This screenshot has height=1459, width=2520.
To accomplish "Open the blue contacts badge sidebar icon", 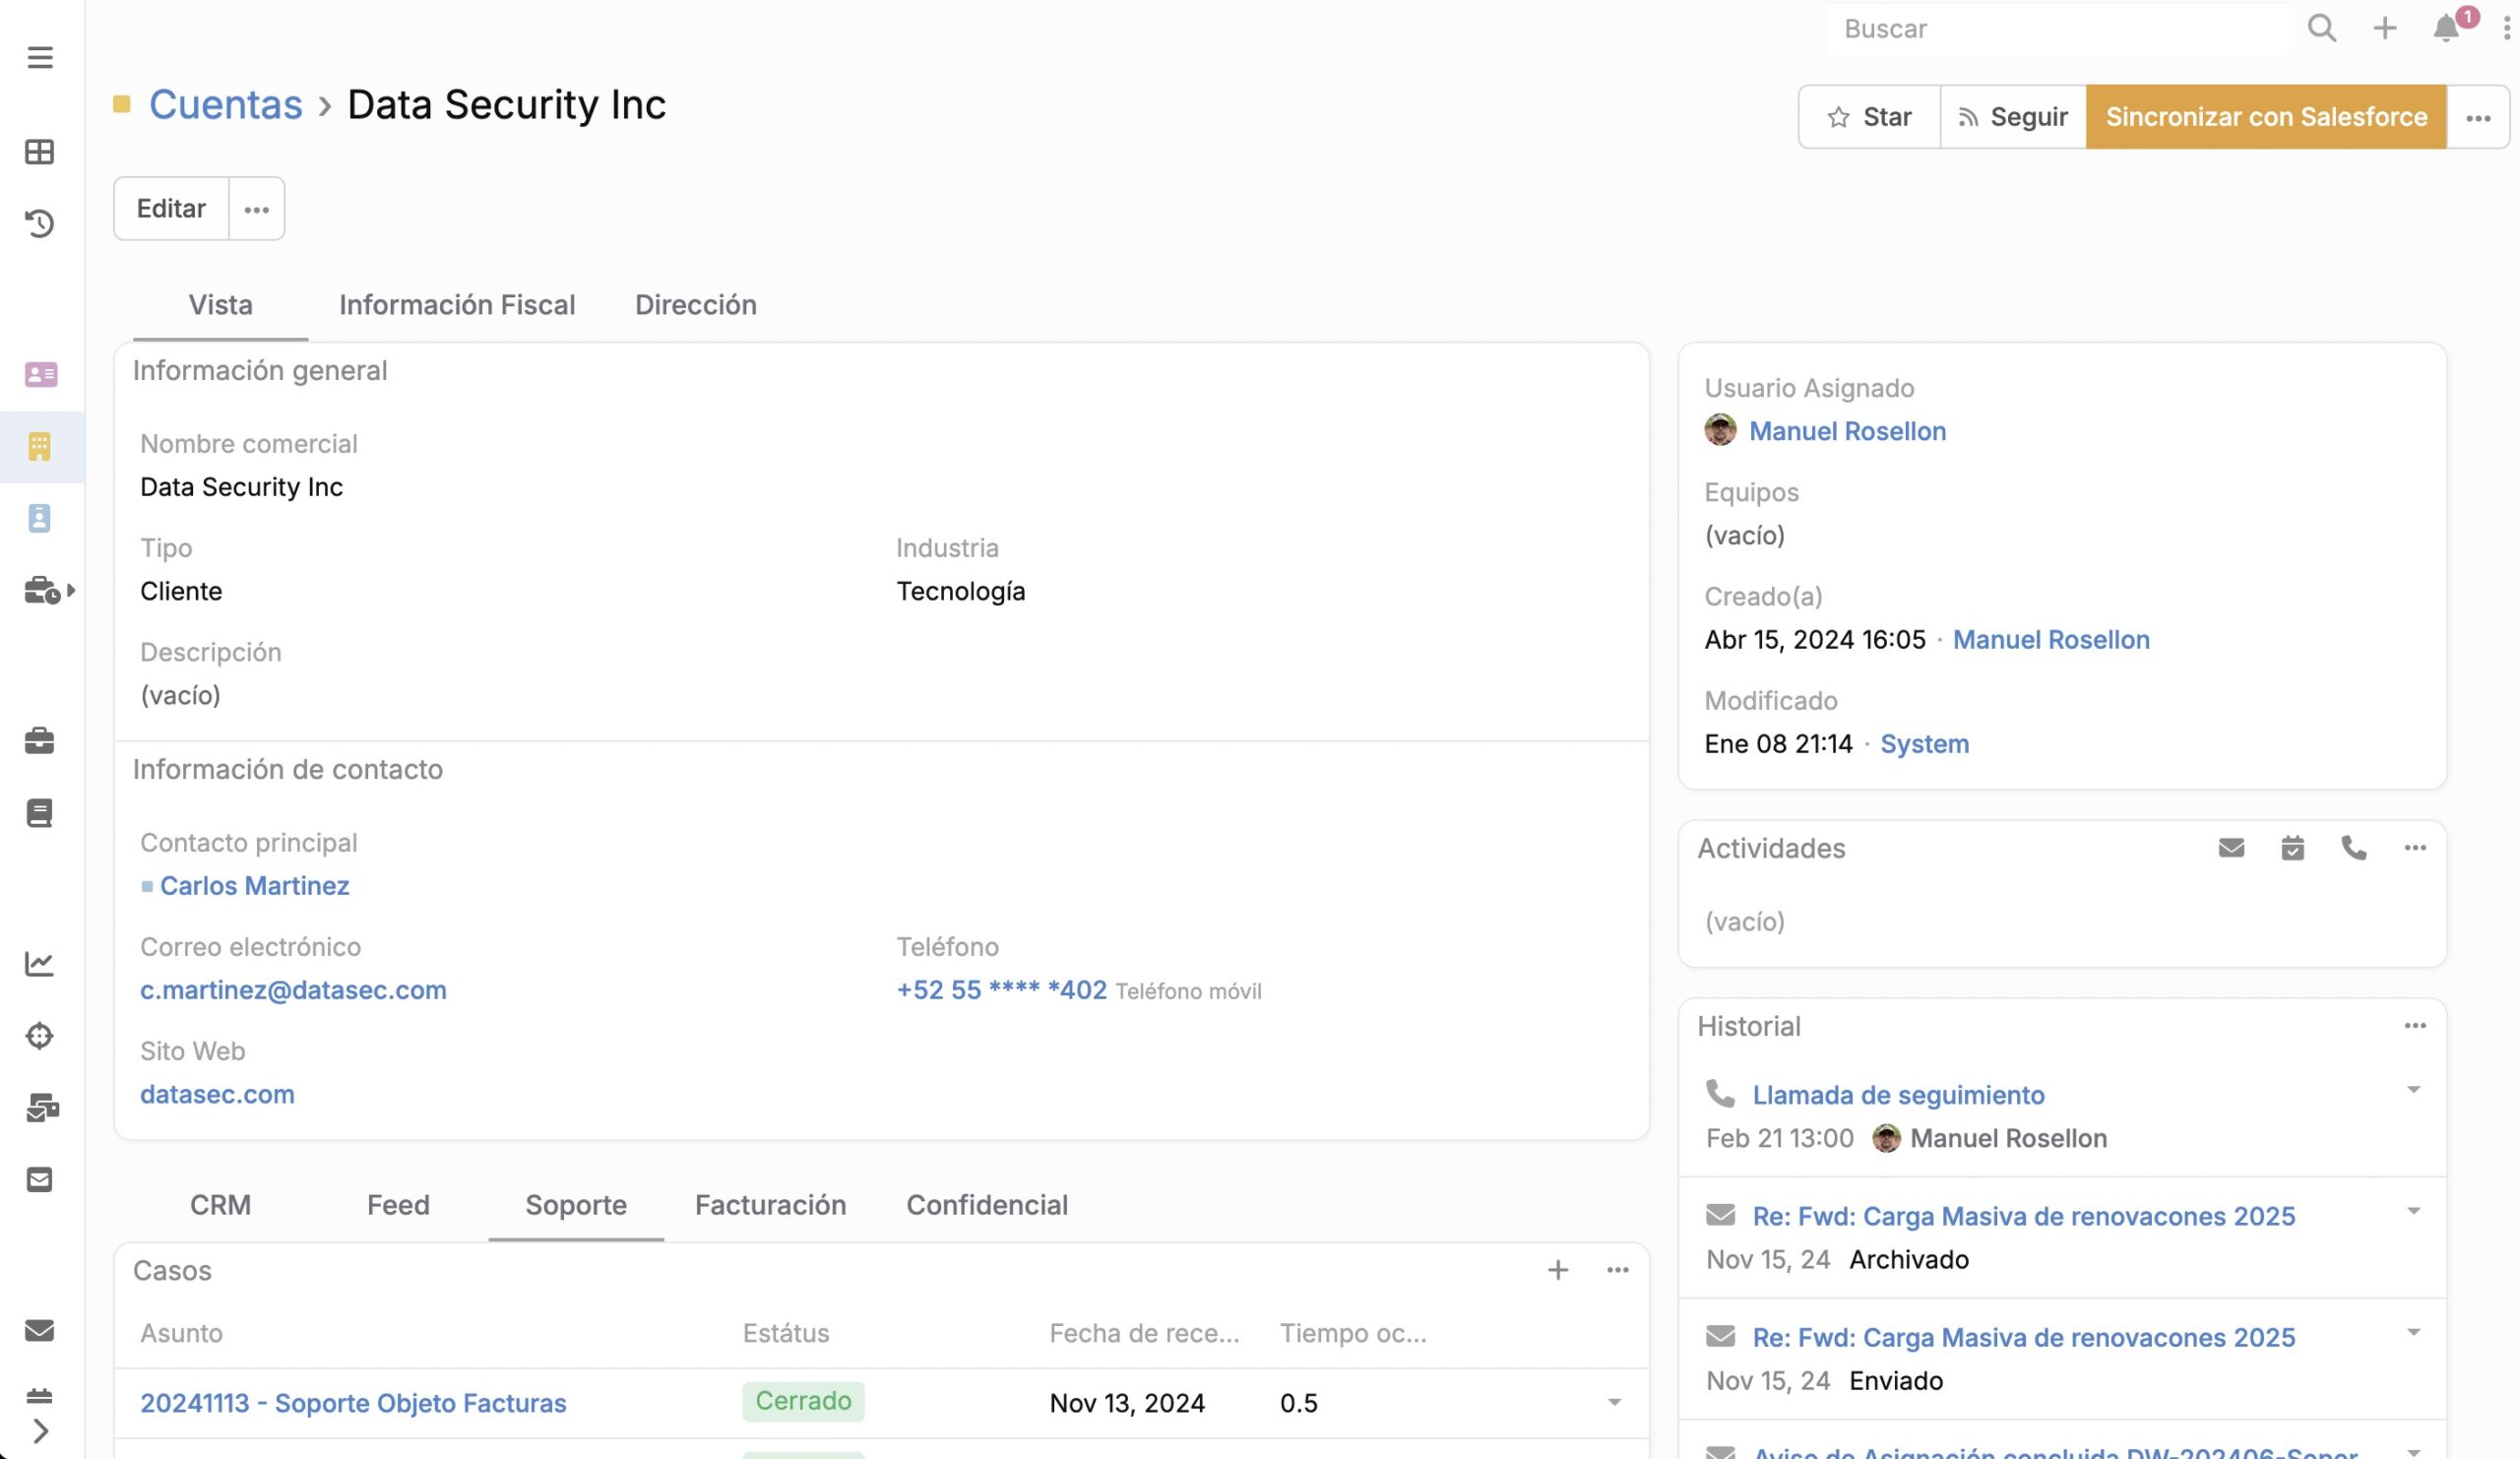I will pos(40,518).
